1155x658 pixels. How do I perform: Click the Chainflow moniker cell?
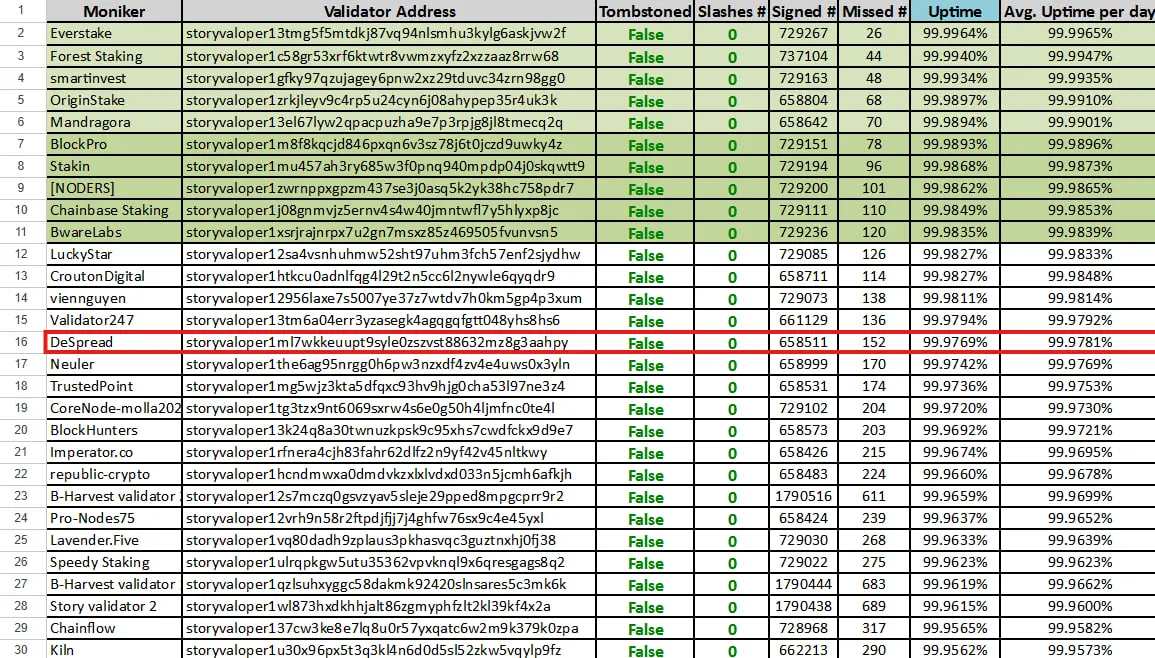pos(113,629)
